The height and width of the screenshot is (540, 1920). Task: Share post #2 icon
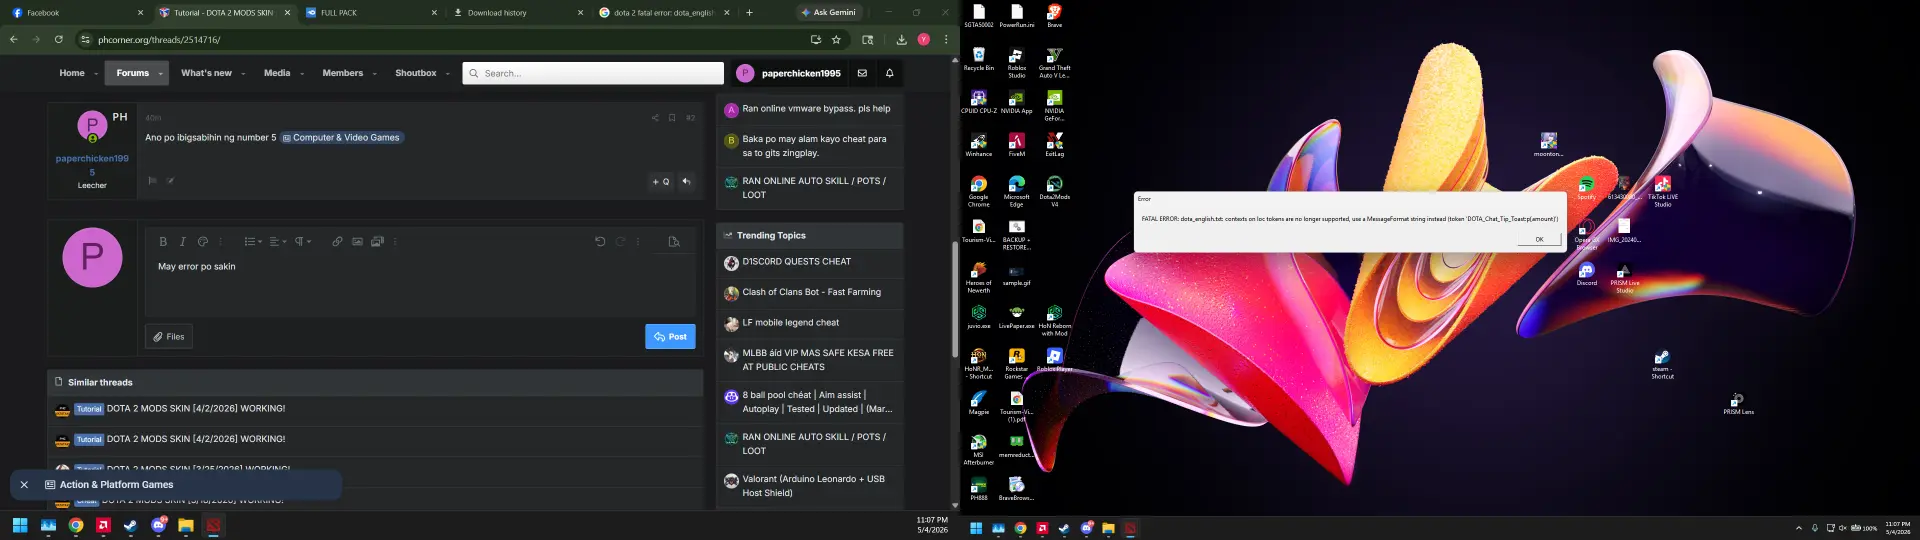[x=655, y=118]
